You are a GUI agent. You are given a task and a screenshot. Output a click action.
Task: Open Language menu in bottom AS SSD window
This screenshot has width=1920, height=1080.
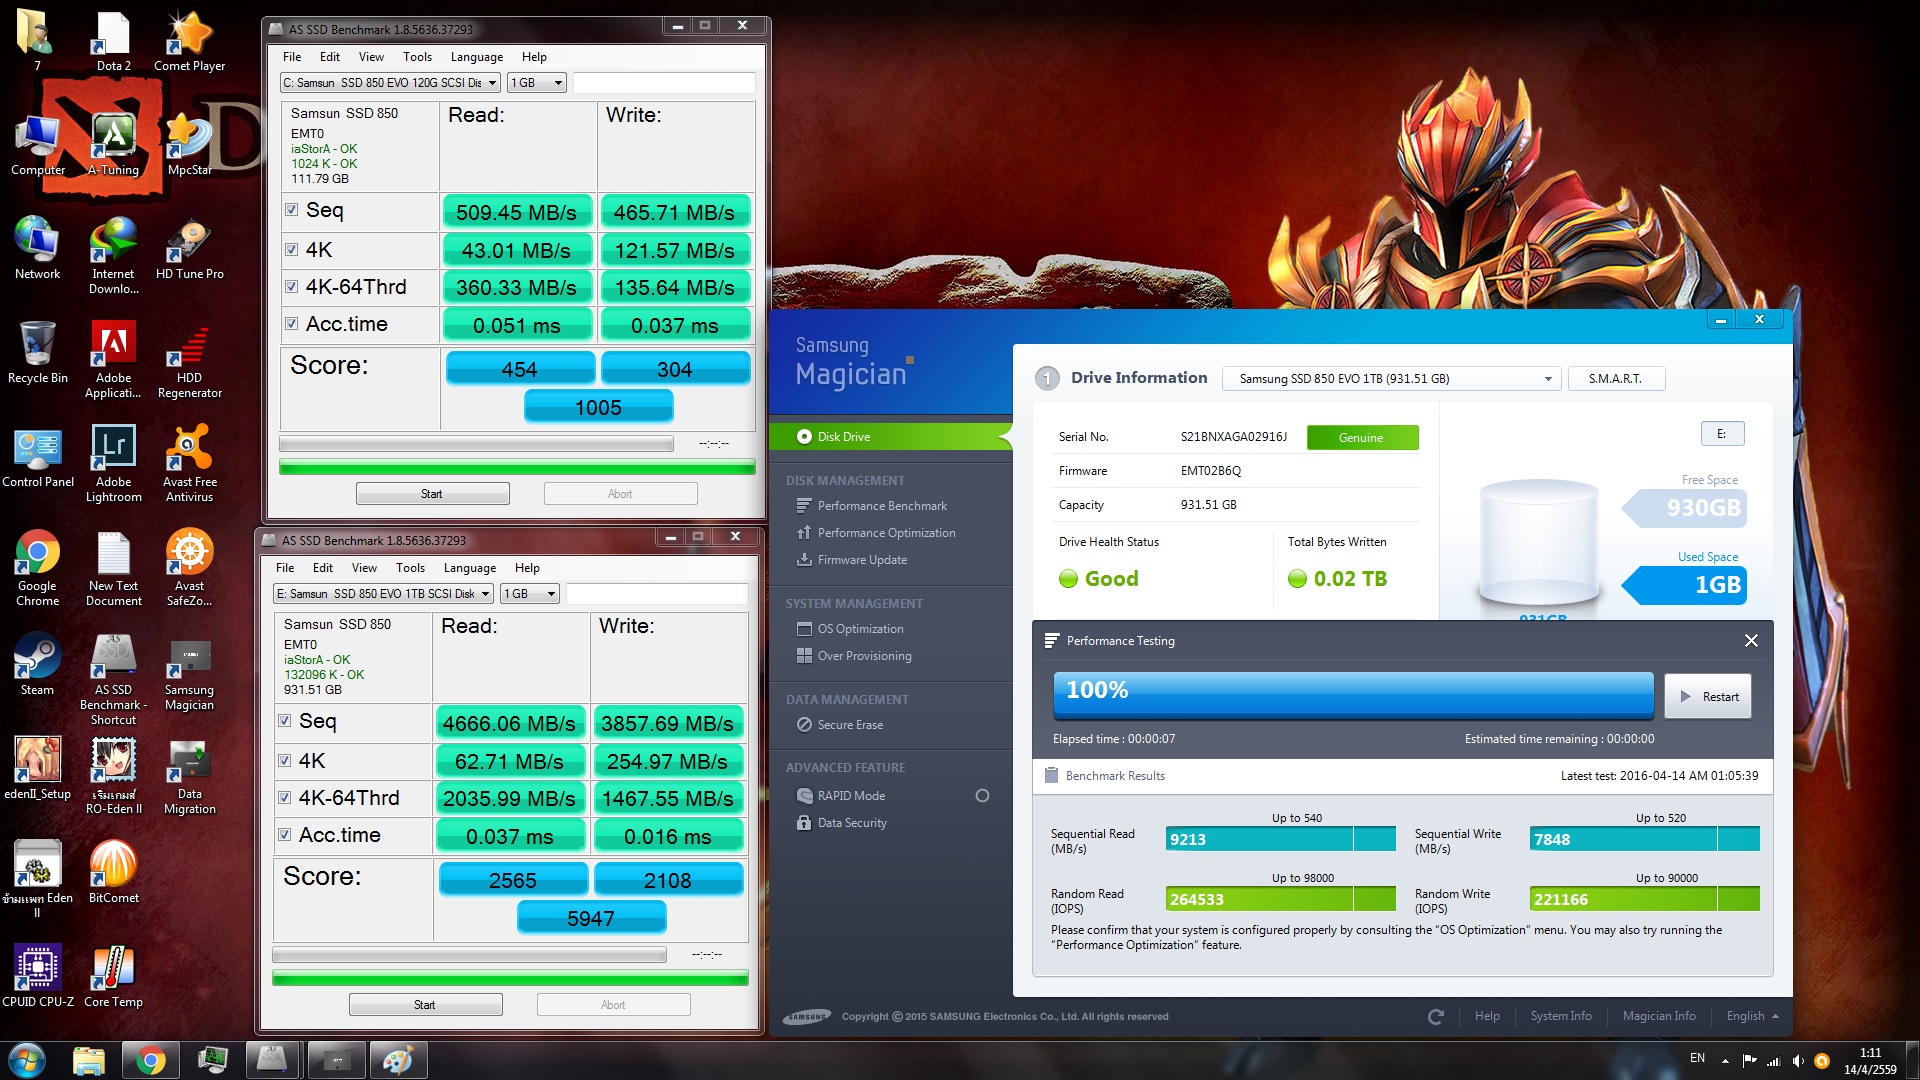click(469, 568)
